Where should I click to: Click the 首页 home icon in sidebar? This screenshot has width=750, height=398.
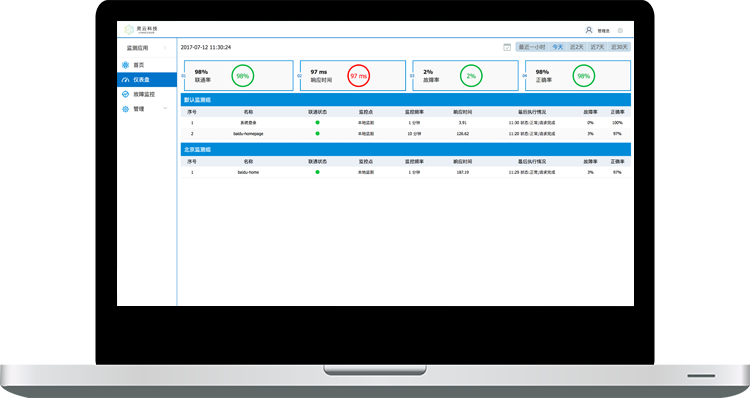click(x=125, y=65)
